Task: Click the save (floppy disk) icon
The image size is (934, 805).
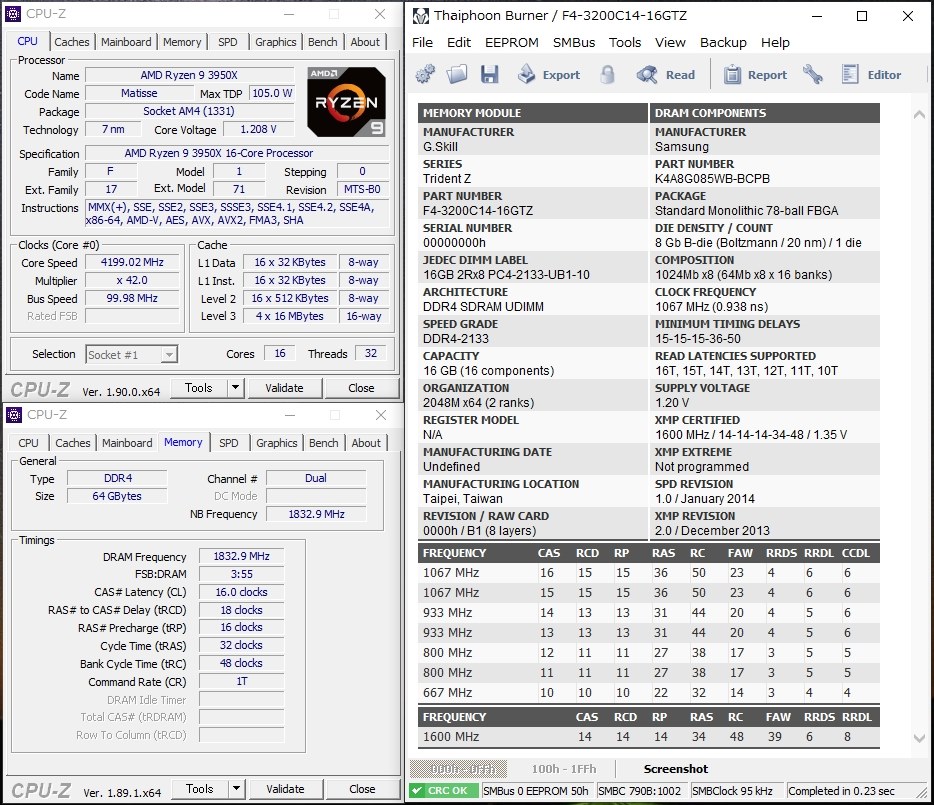Action: pyautogui.click(x=490, y=74)
